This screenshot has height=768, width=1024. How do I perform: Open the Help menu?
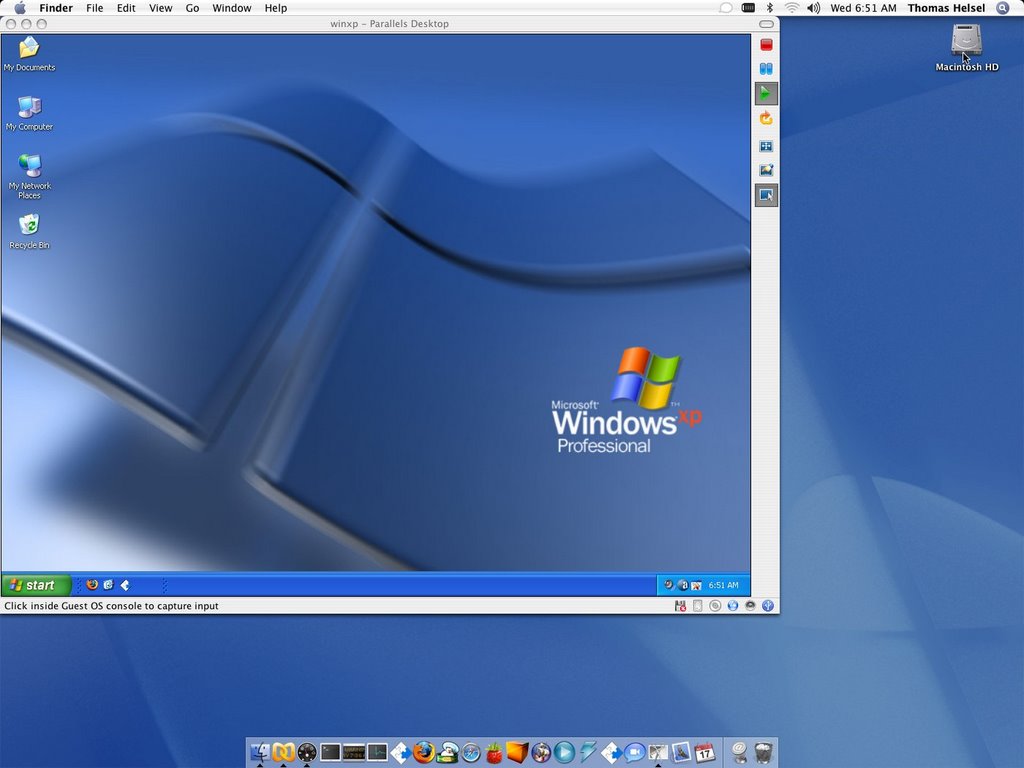(276, 8)
